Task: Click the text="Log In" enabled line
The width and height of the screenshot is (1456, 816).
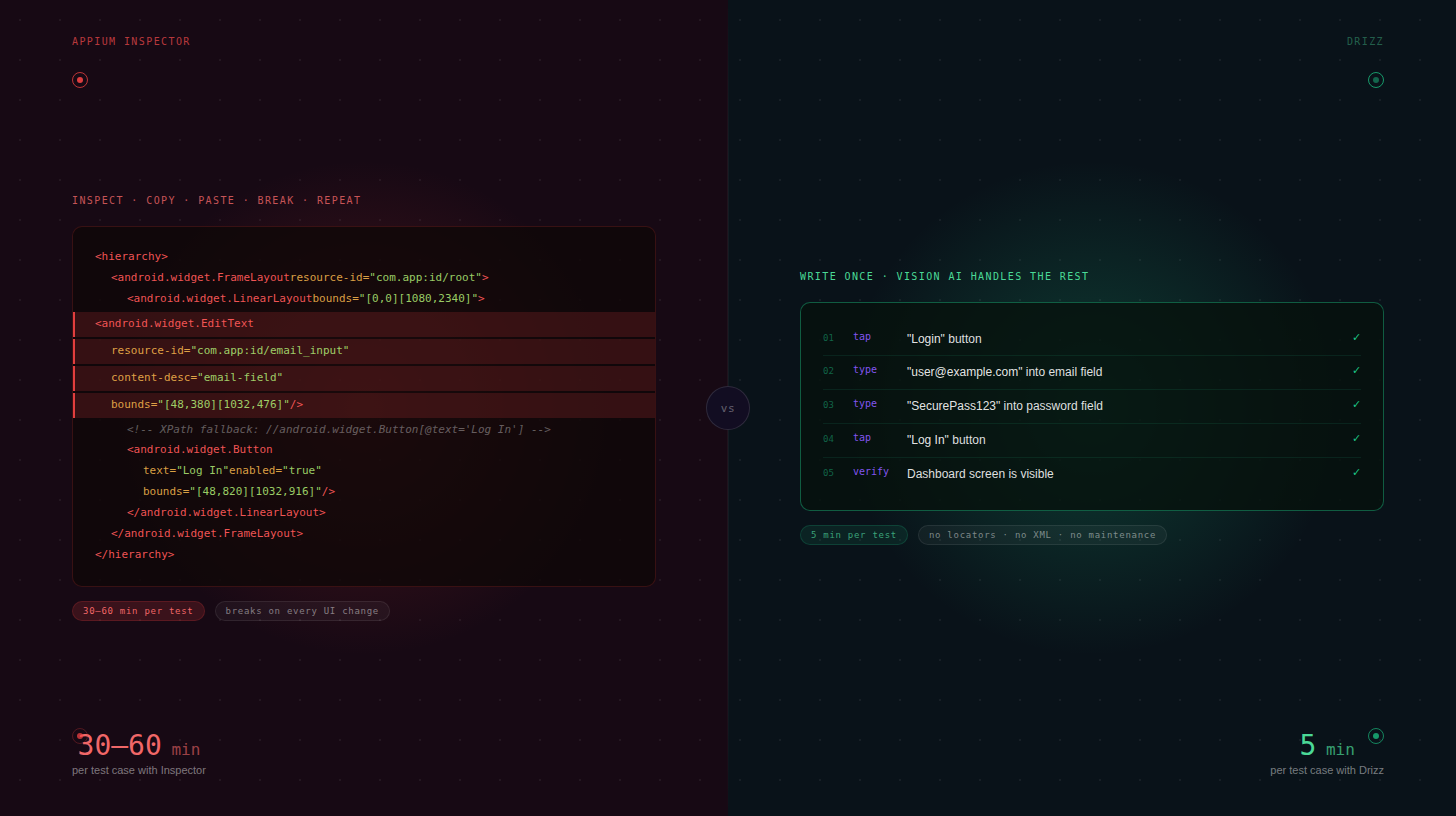Action: pos(232,470)
